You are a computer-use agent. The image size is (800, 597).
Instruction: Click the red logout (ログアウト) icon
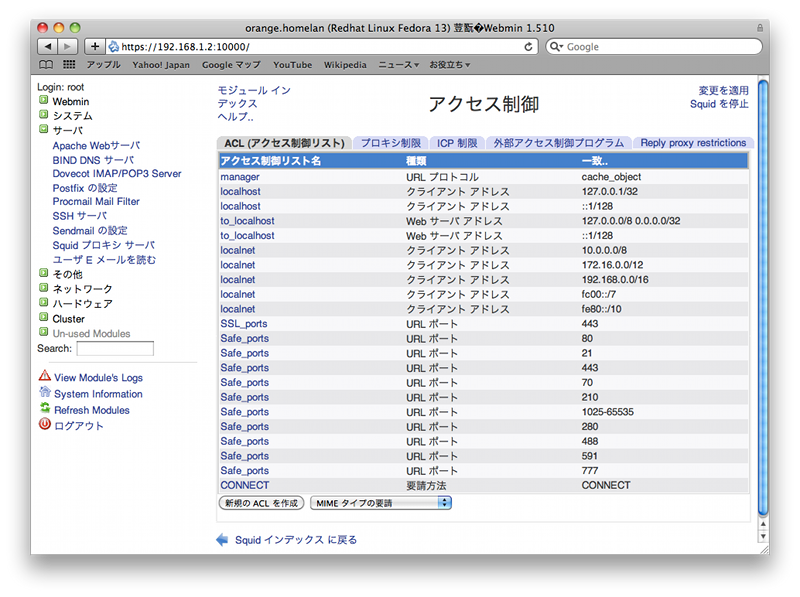pyautogui.click(x=44, y=425)
